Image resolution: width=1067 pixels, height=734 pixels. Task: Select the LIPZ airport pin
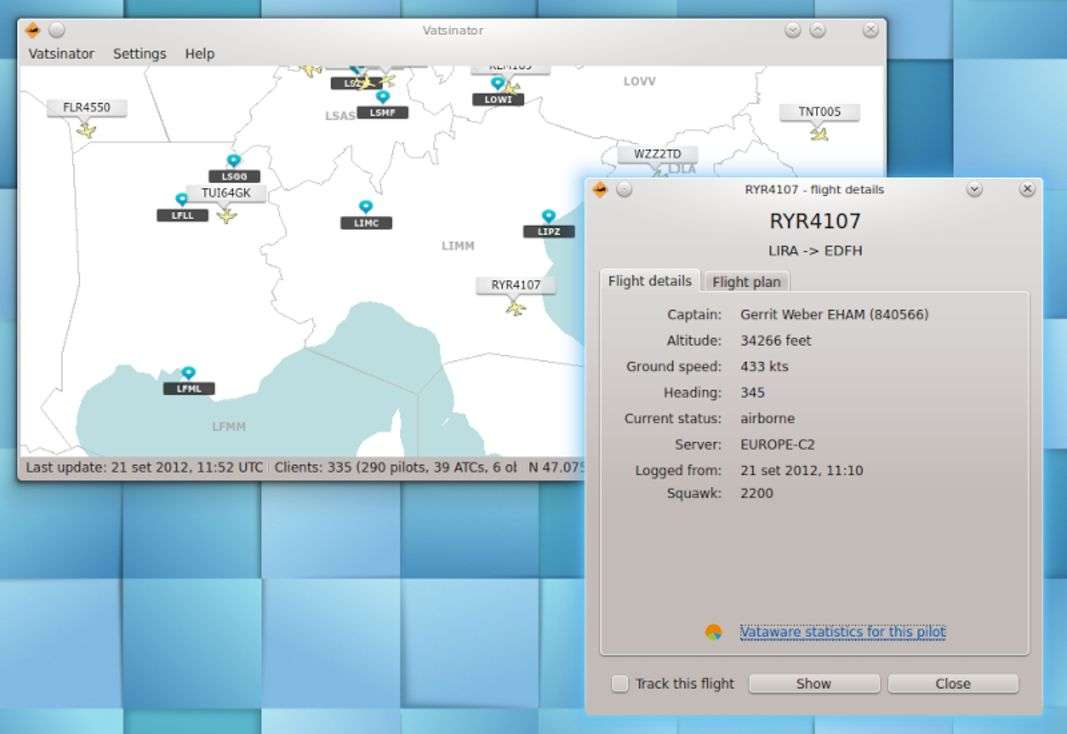548,217
